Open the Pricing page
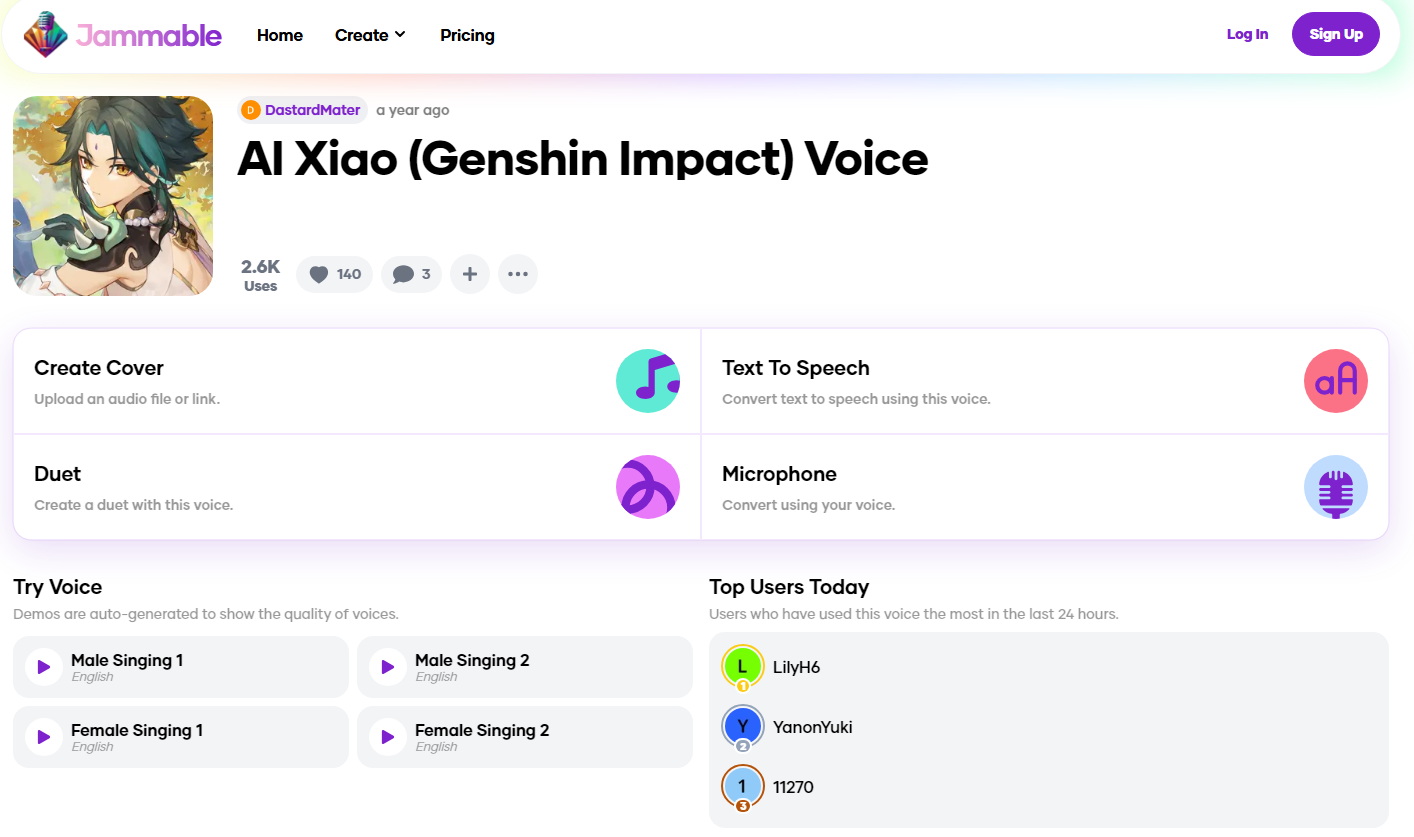This screenshot has height=837, width=1414. click(467, 35)
